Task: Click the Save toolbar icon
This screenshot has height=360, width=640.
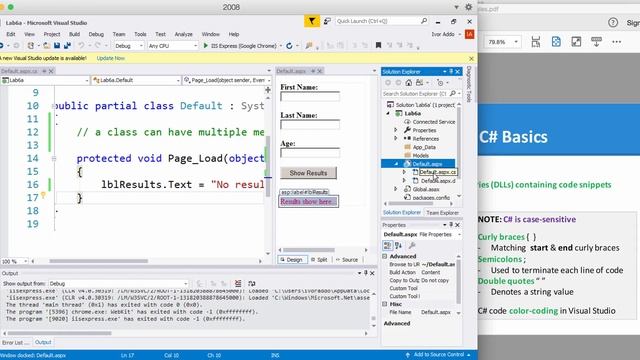Action: (57, 46)
